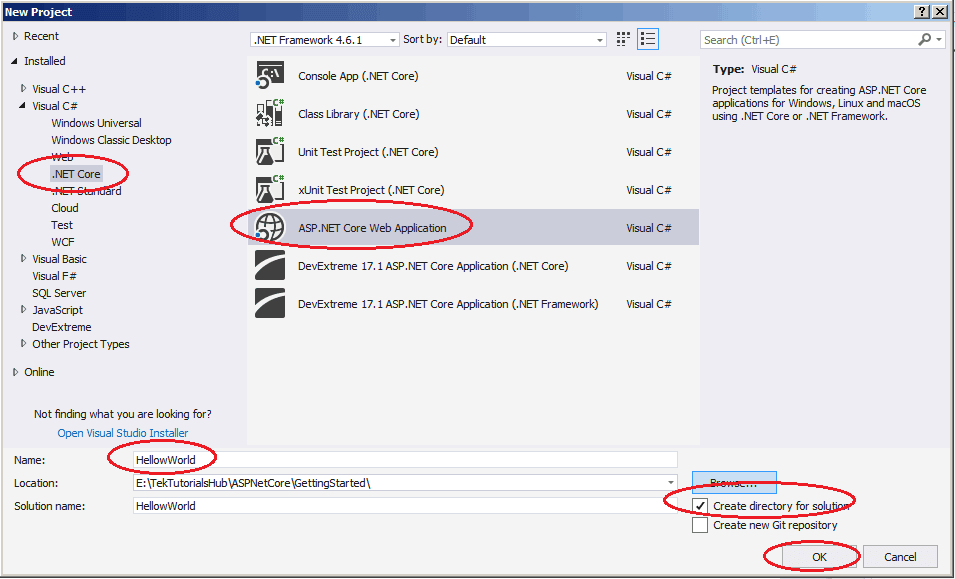The width and height of the screenshot is (955, 579).
Task: Expand the Visual Basic node
Action: click(x=24, y=259)
